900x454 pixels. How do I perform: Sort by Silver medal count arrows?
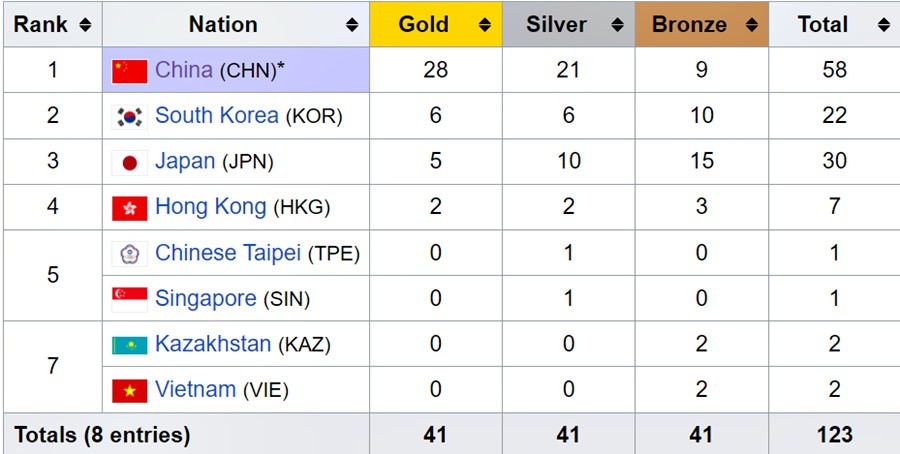click(617, 25)
